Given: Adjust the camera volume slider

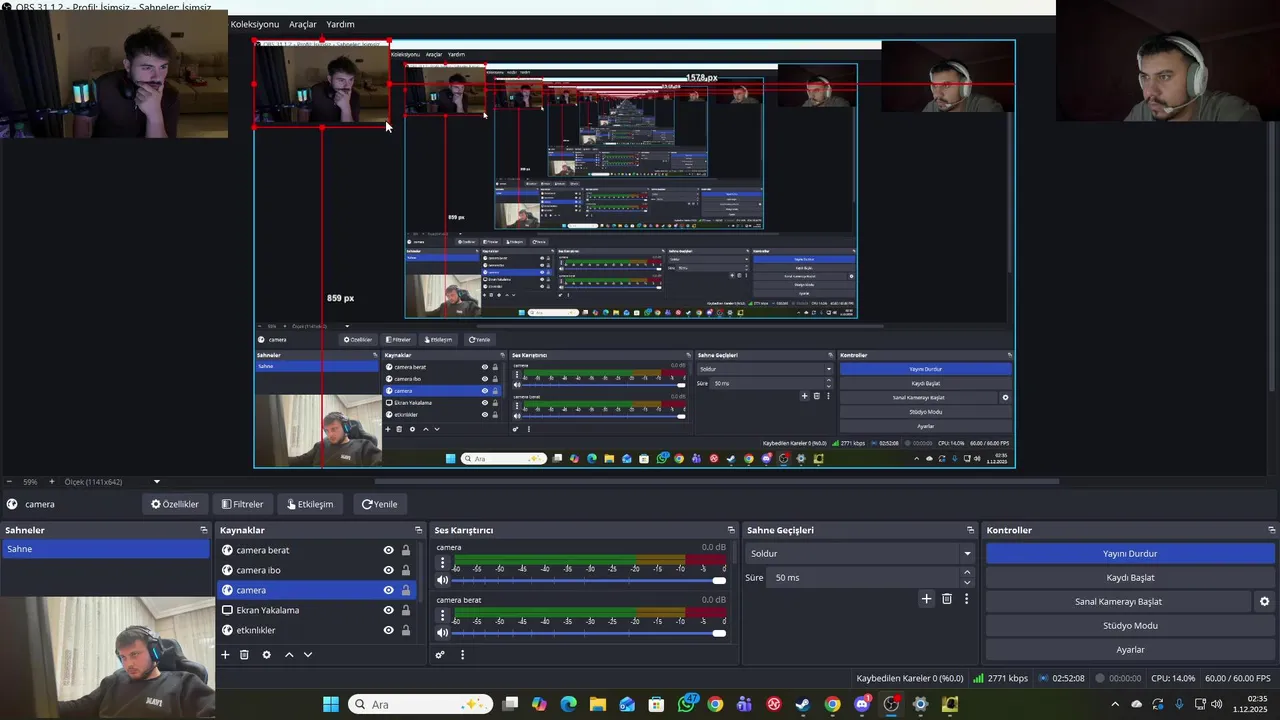Looking at the screenshot, I should [x=589, y=580].
